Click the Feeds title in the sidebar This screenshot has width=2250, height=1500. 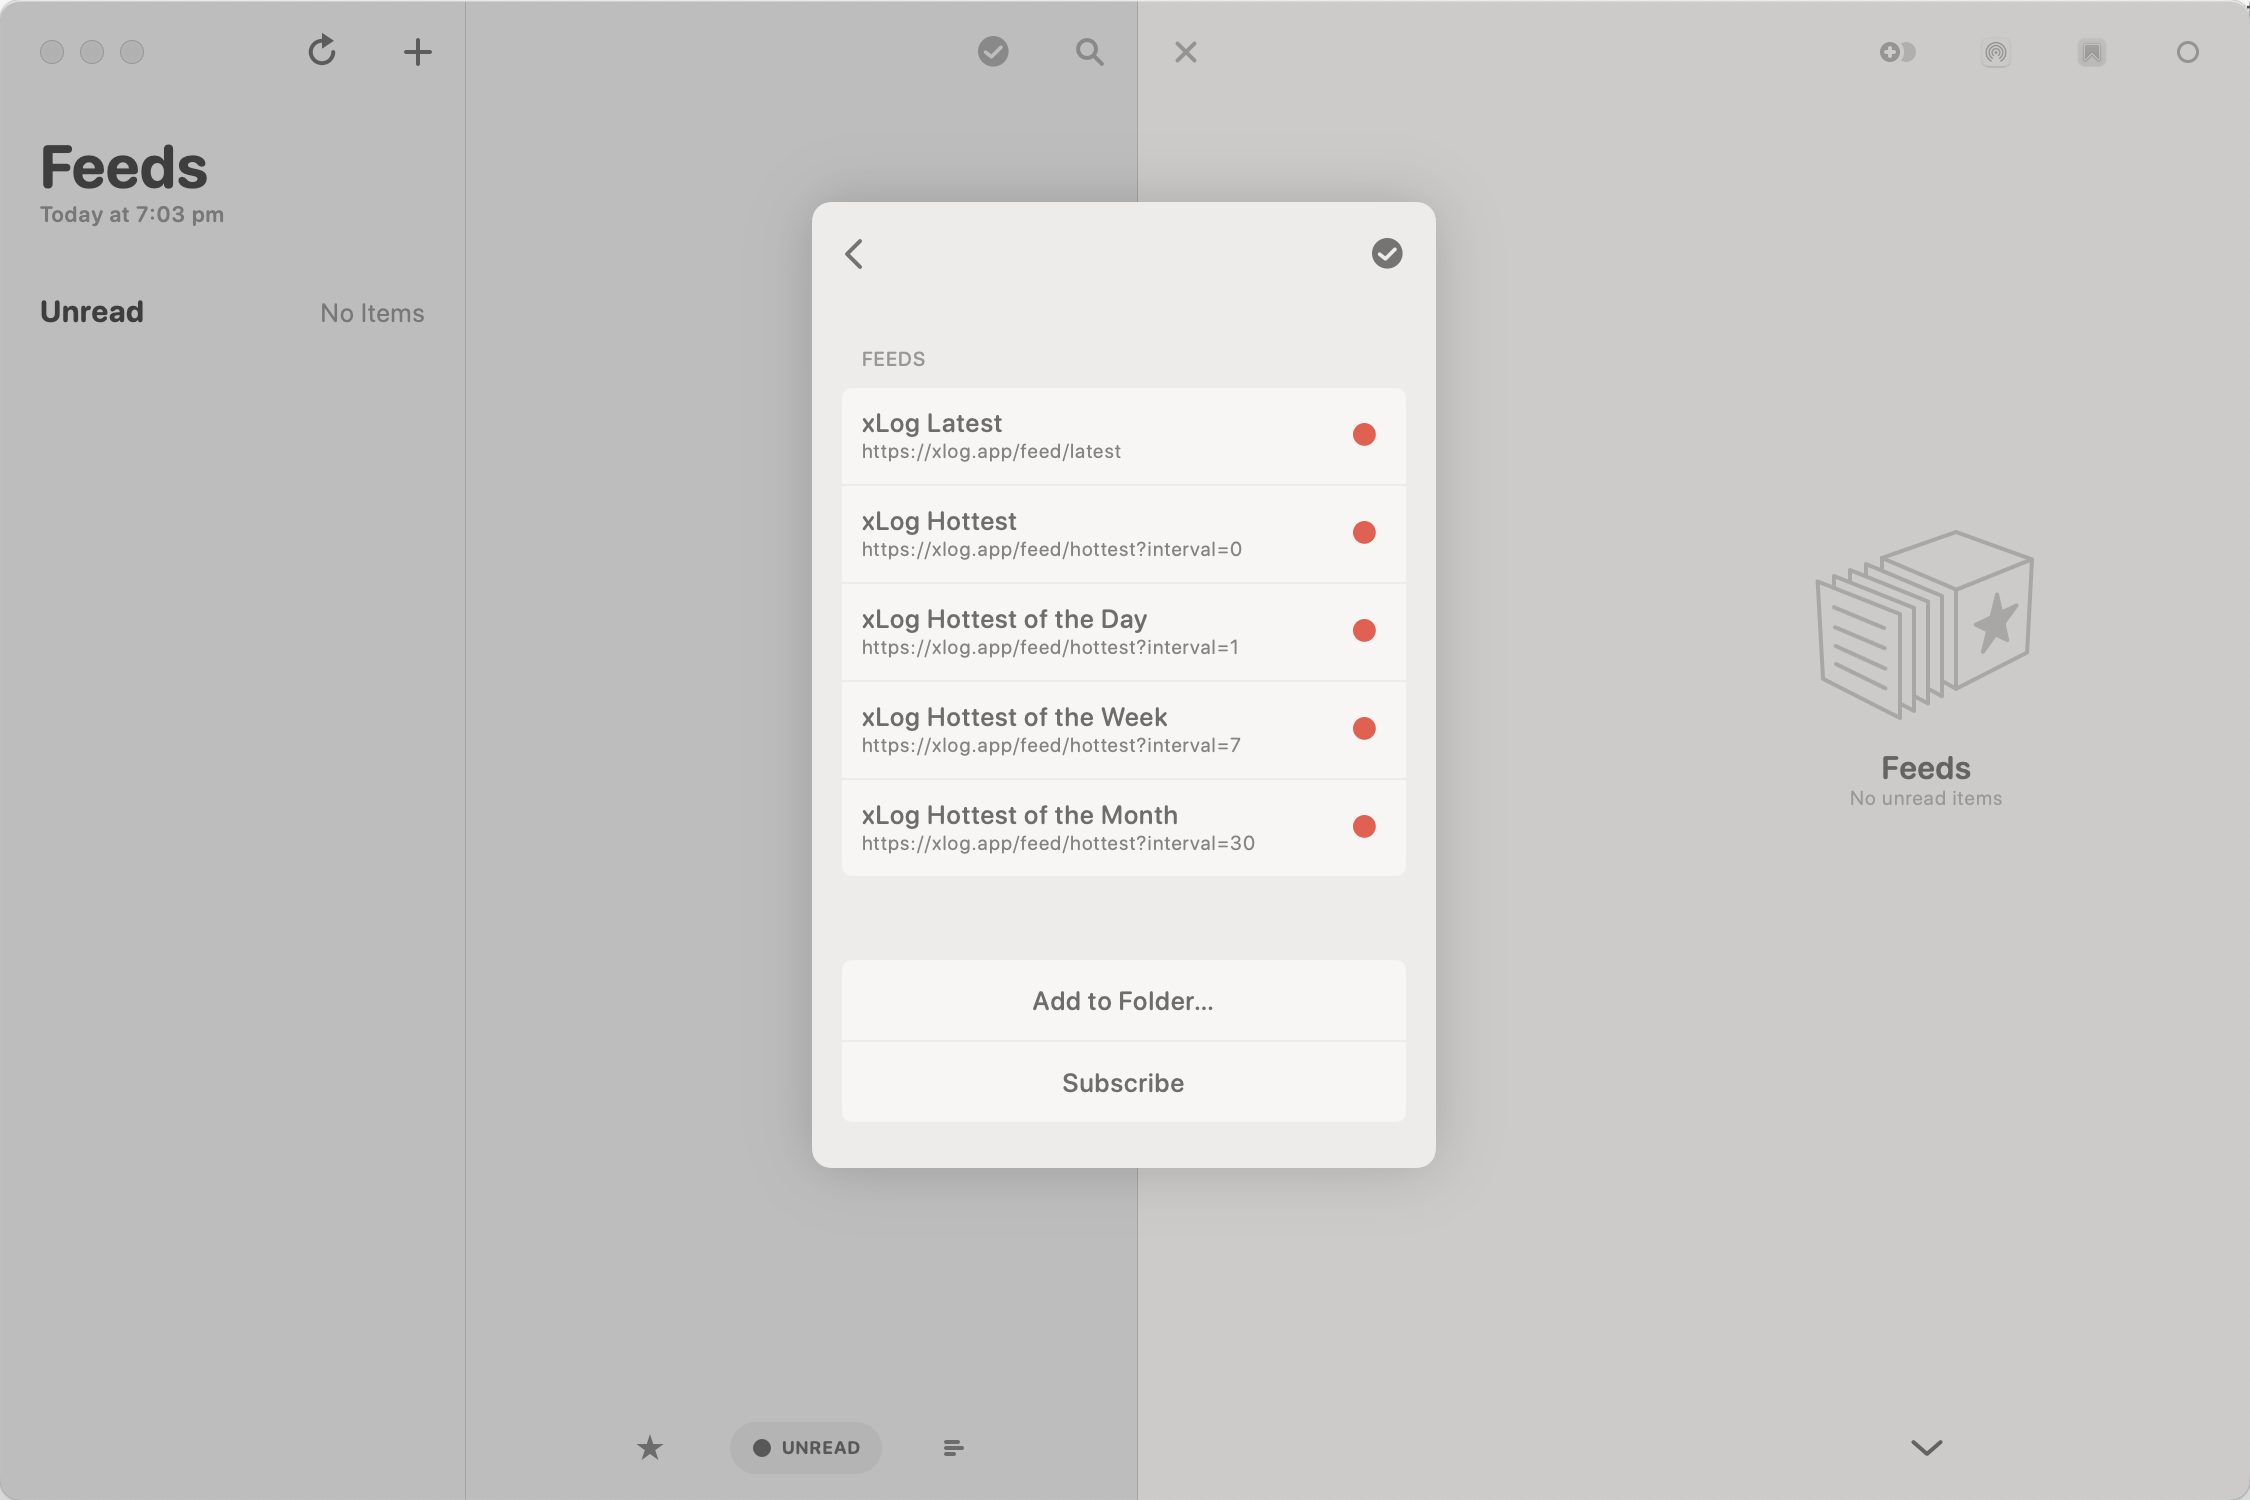tap(124, 167)
